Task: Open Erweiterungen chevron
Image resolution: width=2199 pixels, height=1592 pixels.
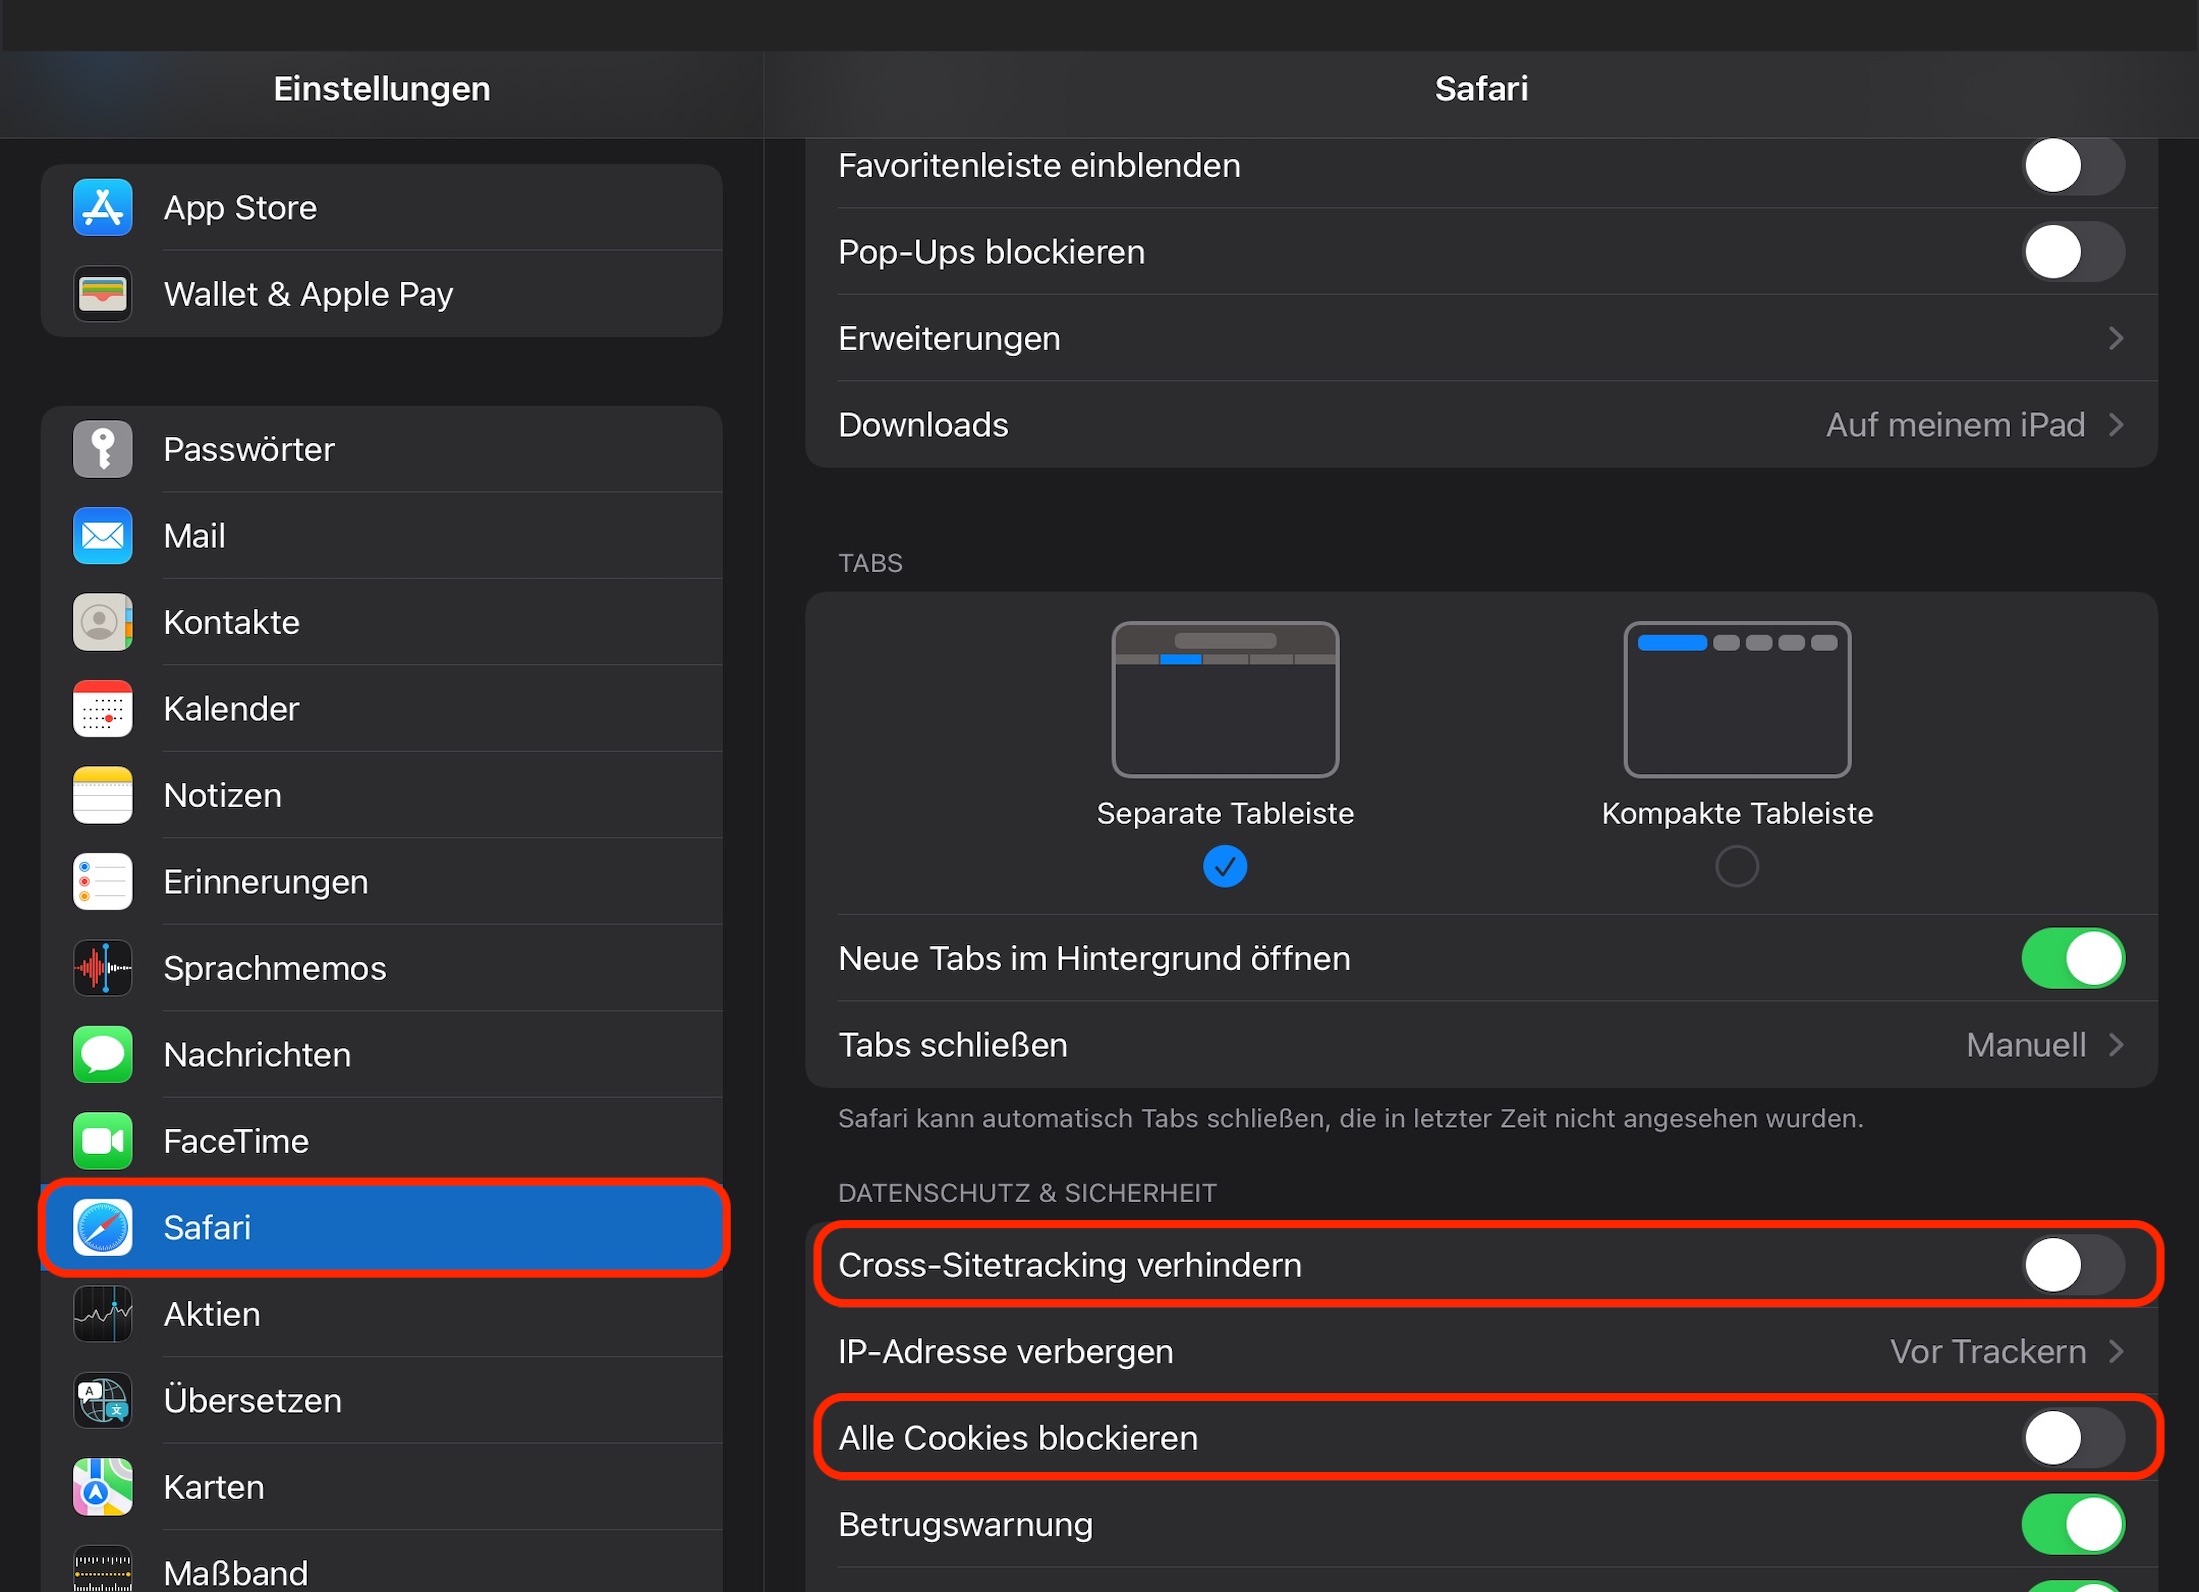Action: pos(2116,338)
